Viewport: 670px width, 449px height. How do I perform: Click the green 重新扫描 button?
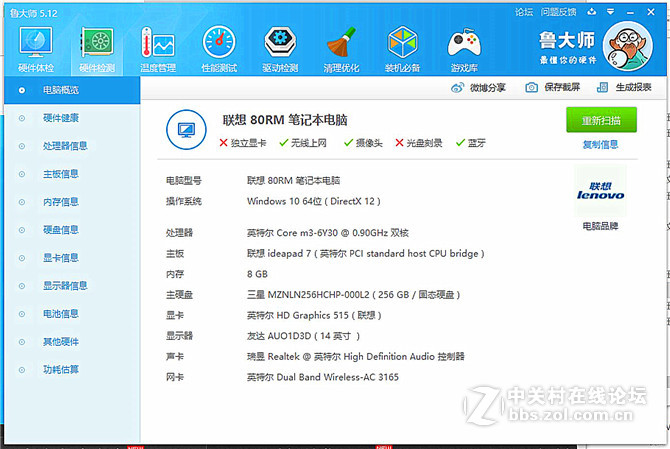601,120
